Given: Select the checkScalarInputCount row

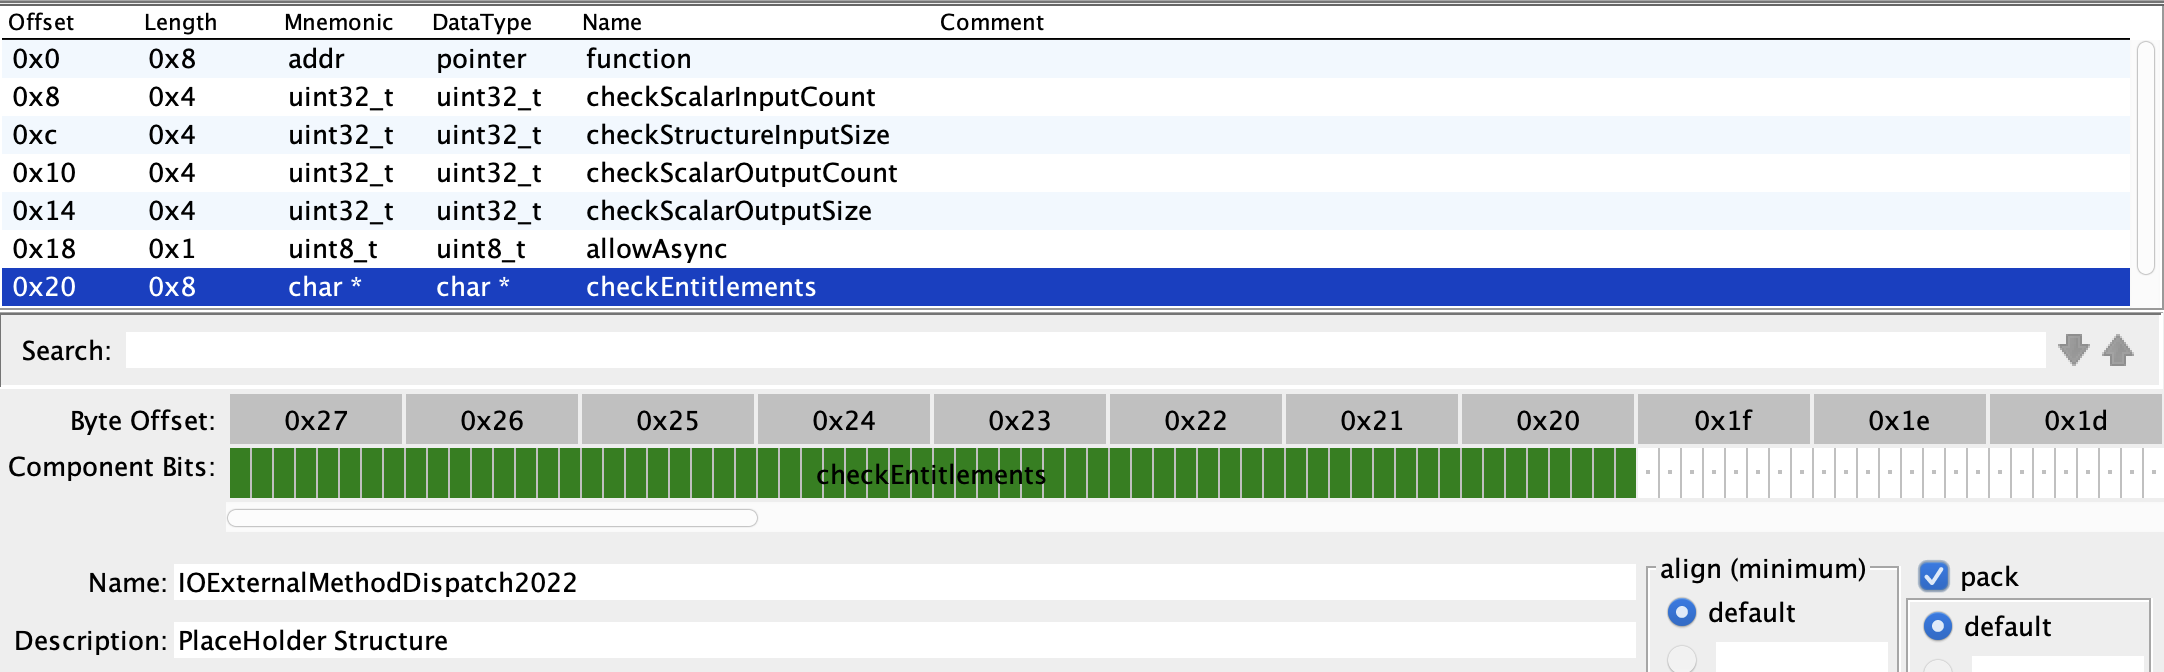Looking at the screenshot, I should tap(730, 97).
